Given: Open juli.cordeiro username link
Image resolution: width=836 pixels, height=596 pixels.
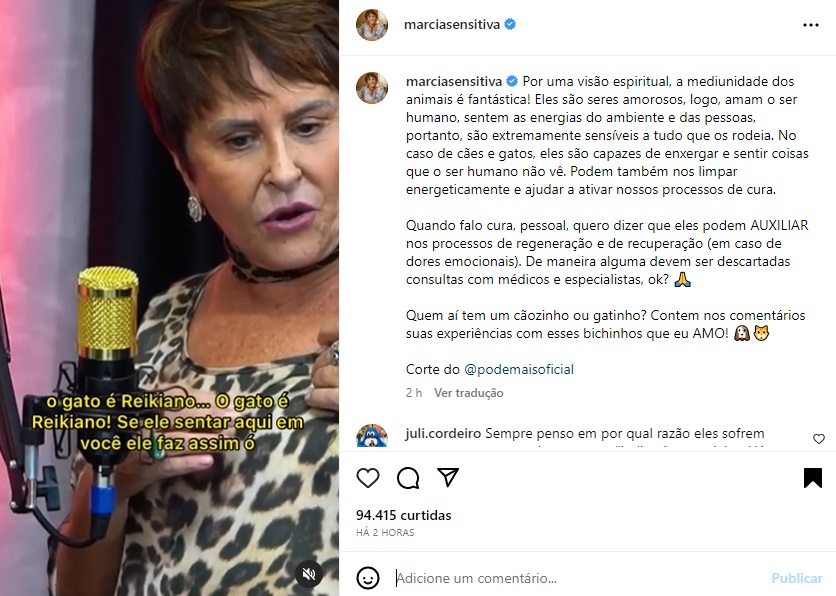Looking at the screenshot, I should tap(443, 433).
